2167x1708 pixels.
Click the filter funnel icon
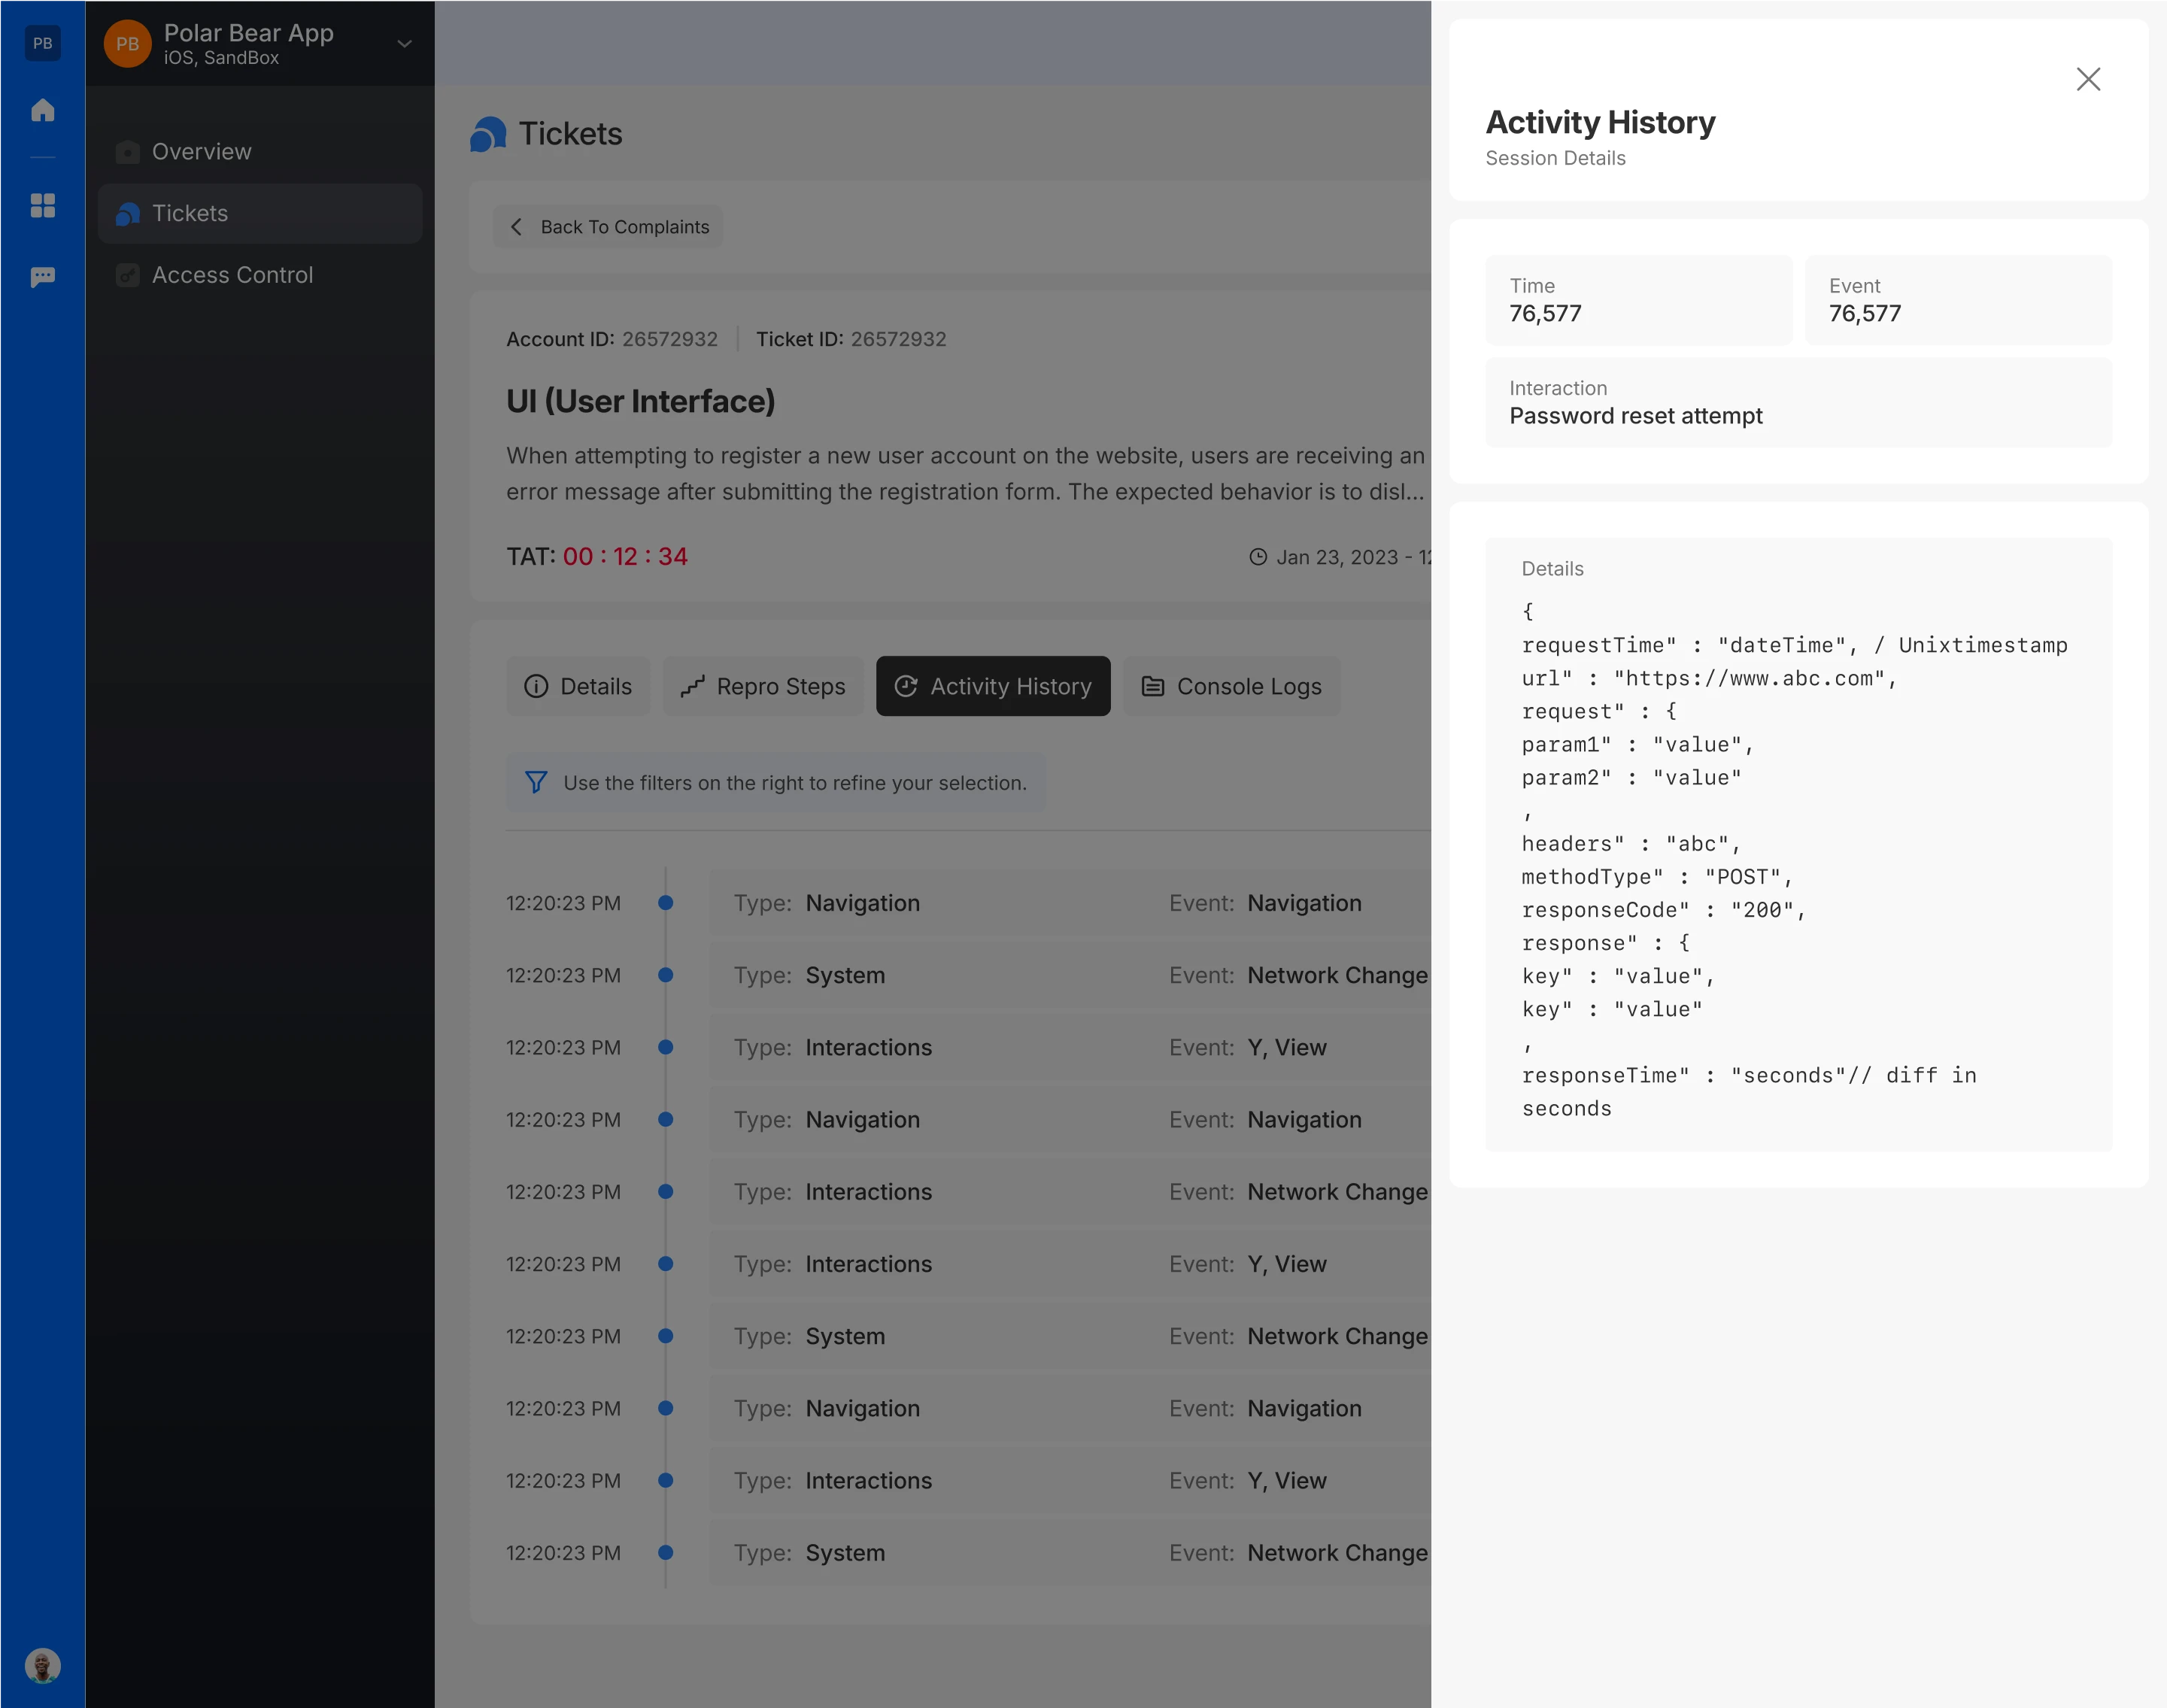pos(536,782)
